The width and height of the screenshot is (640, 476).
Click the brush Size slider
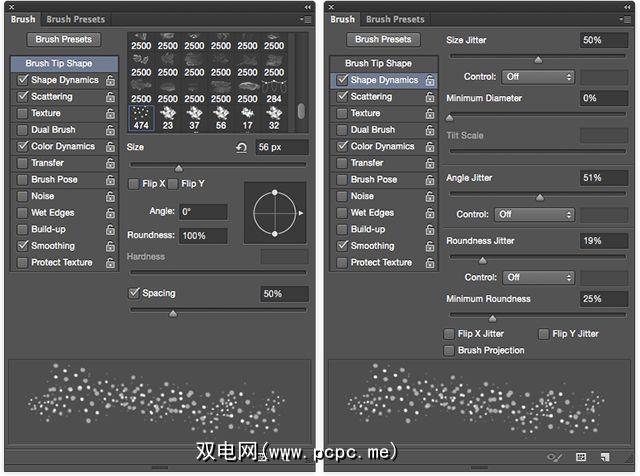218,165
